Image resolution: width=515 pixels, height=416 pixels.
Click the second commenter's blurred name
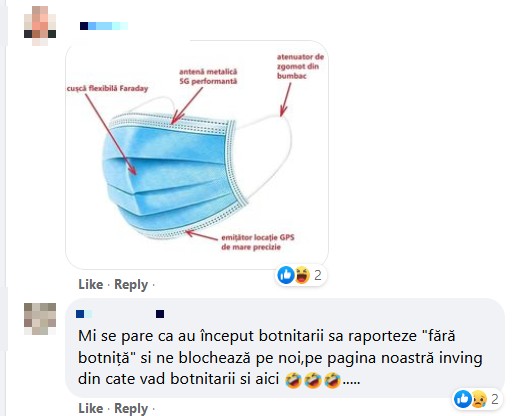pyautogui.click(x=120, y=314)
